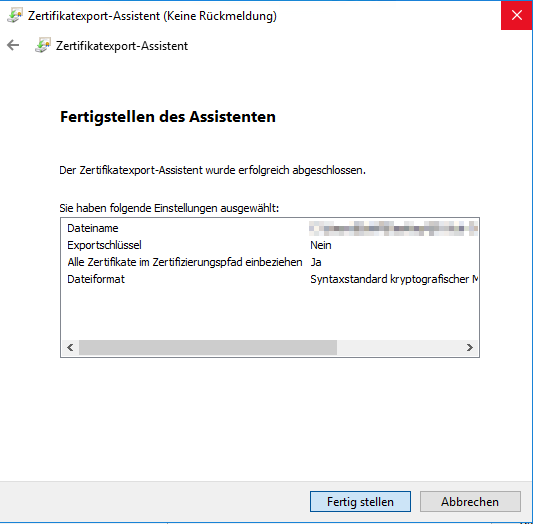The image size is (533, 524).
Task: Select the Exportschlüssel row
Action: [270, 245]
